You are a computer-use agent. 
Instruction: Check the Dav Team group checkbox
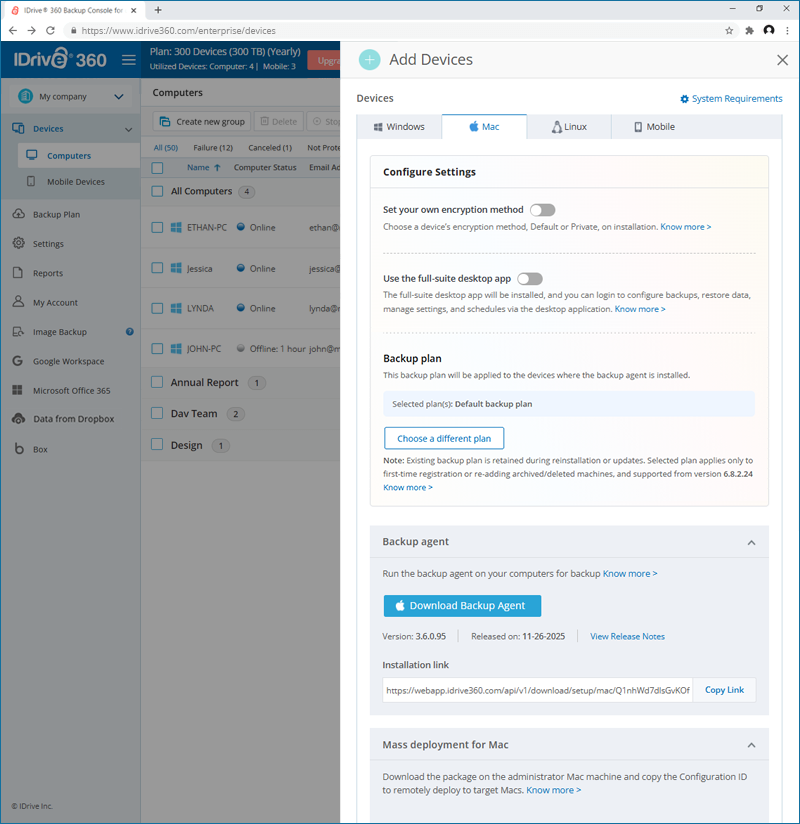157,414
